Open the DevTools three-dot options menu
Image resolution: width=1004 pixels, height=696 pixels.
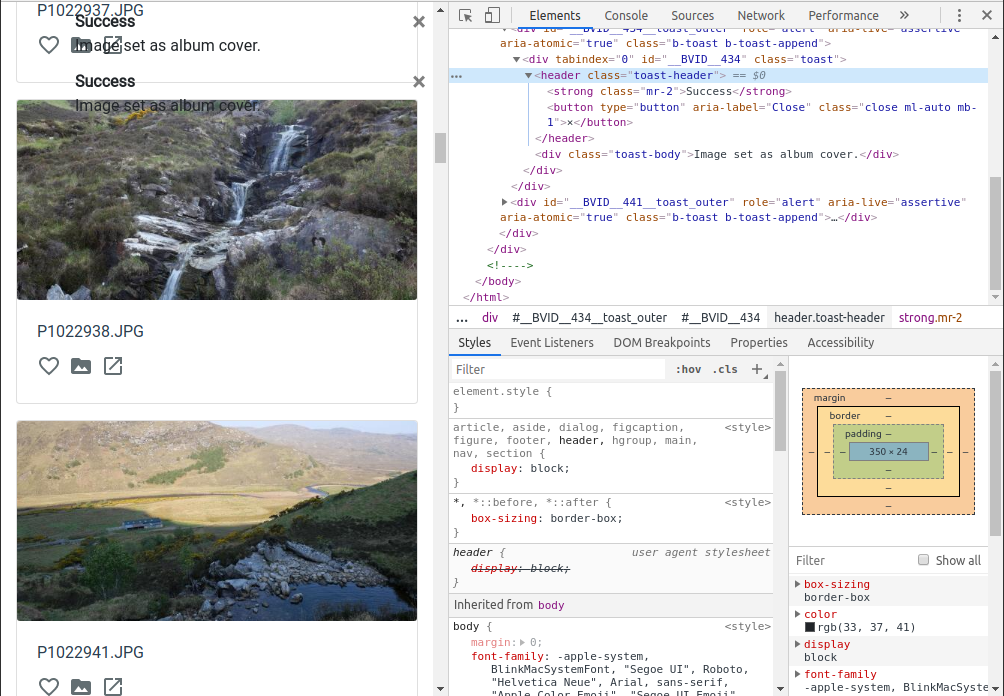coord(959,15)
